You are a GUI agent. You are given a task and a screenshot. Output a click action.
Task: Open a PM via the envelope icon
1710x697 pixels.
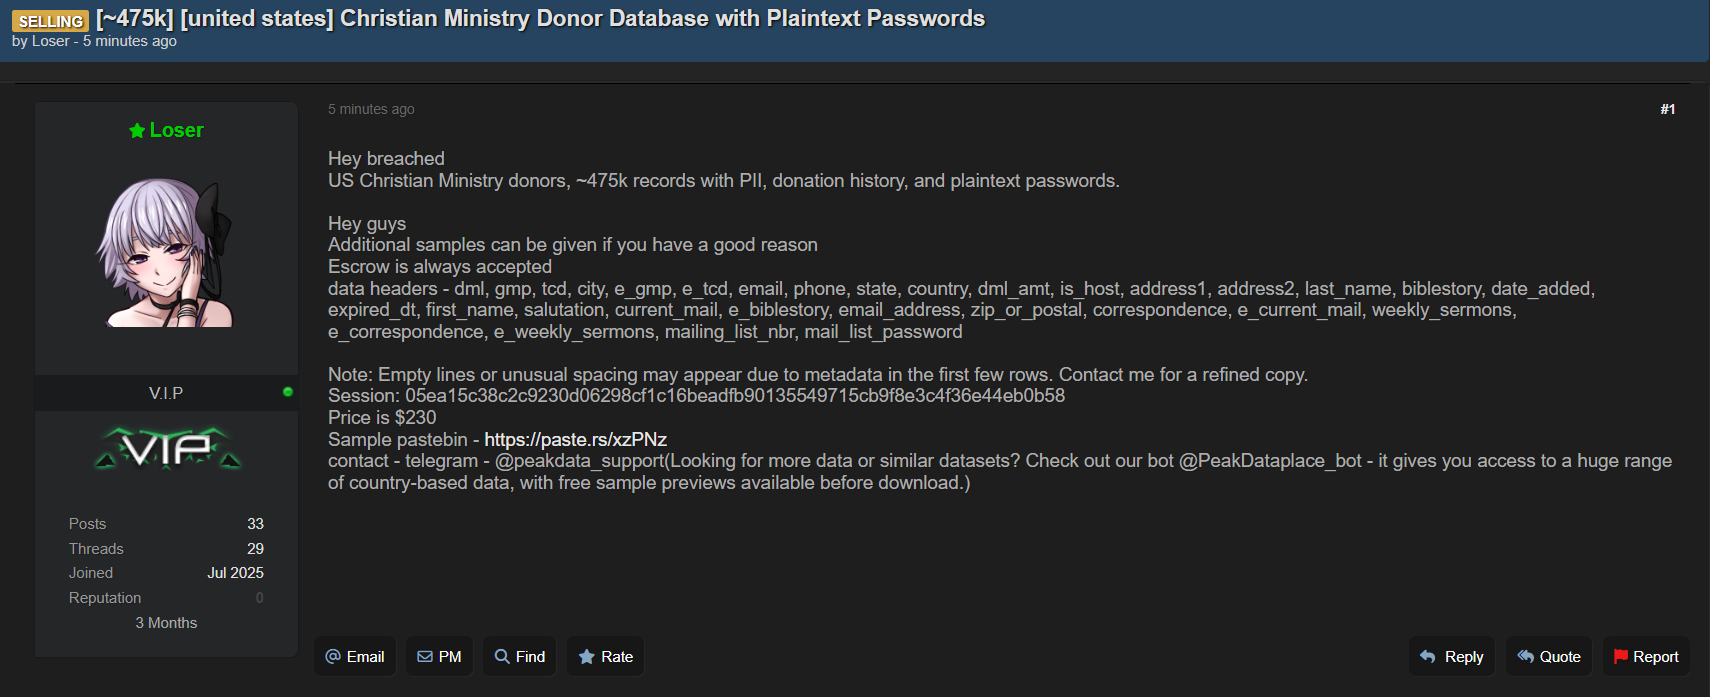[425, 657]
